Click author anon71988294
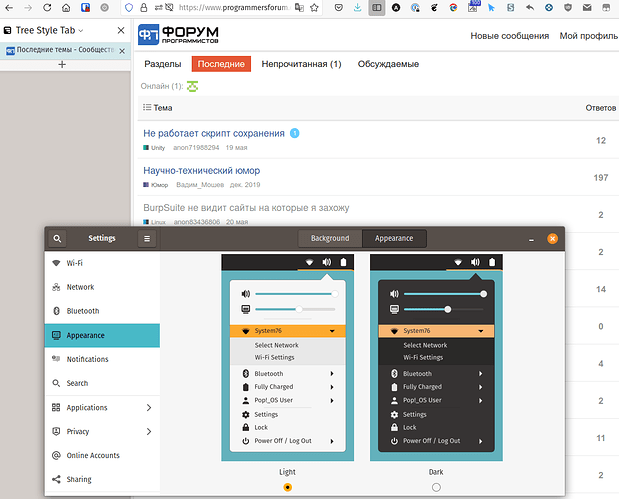619x499 pixels. tap(196, 148)
